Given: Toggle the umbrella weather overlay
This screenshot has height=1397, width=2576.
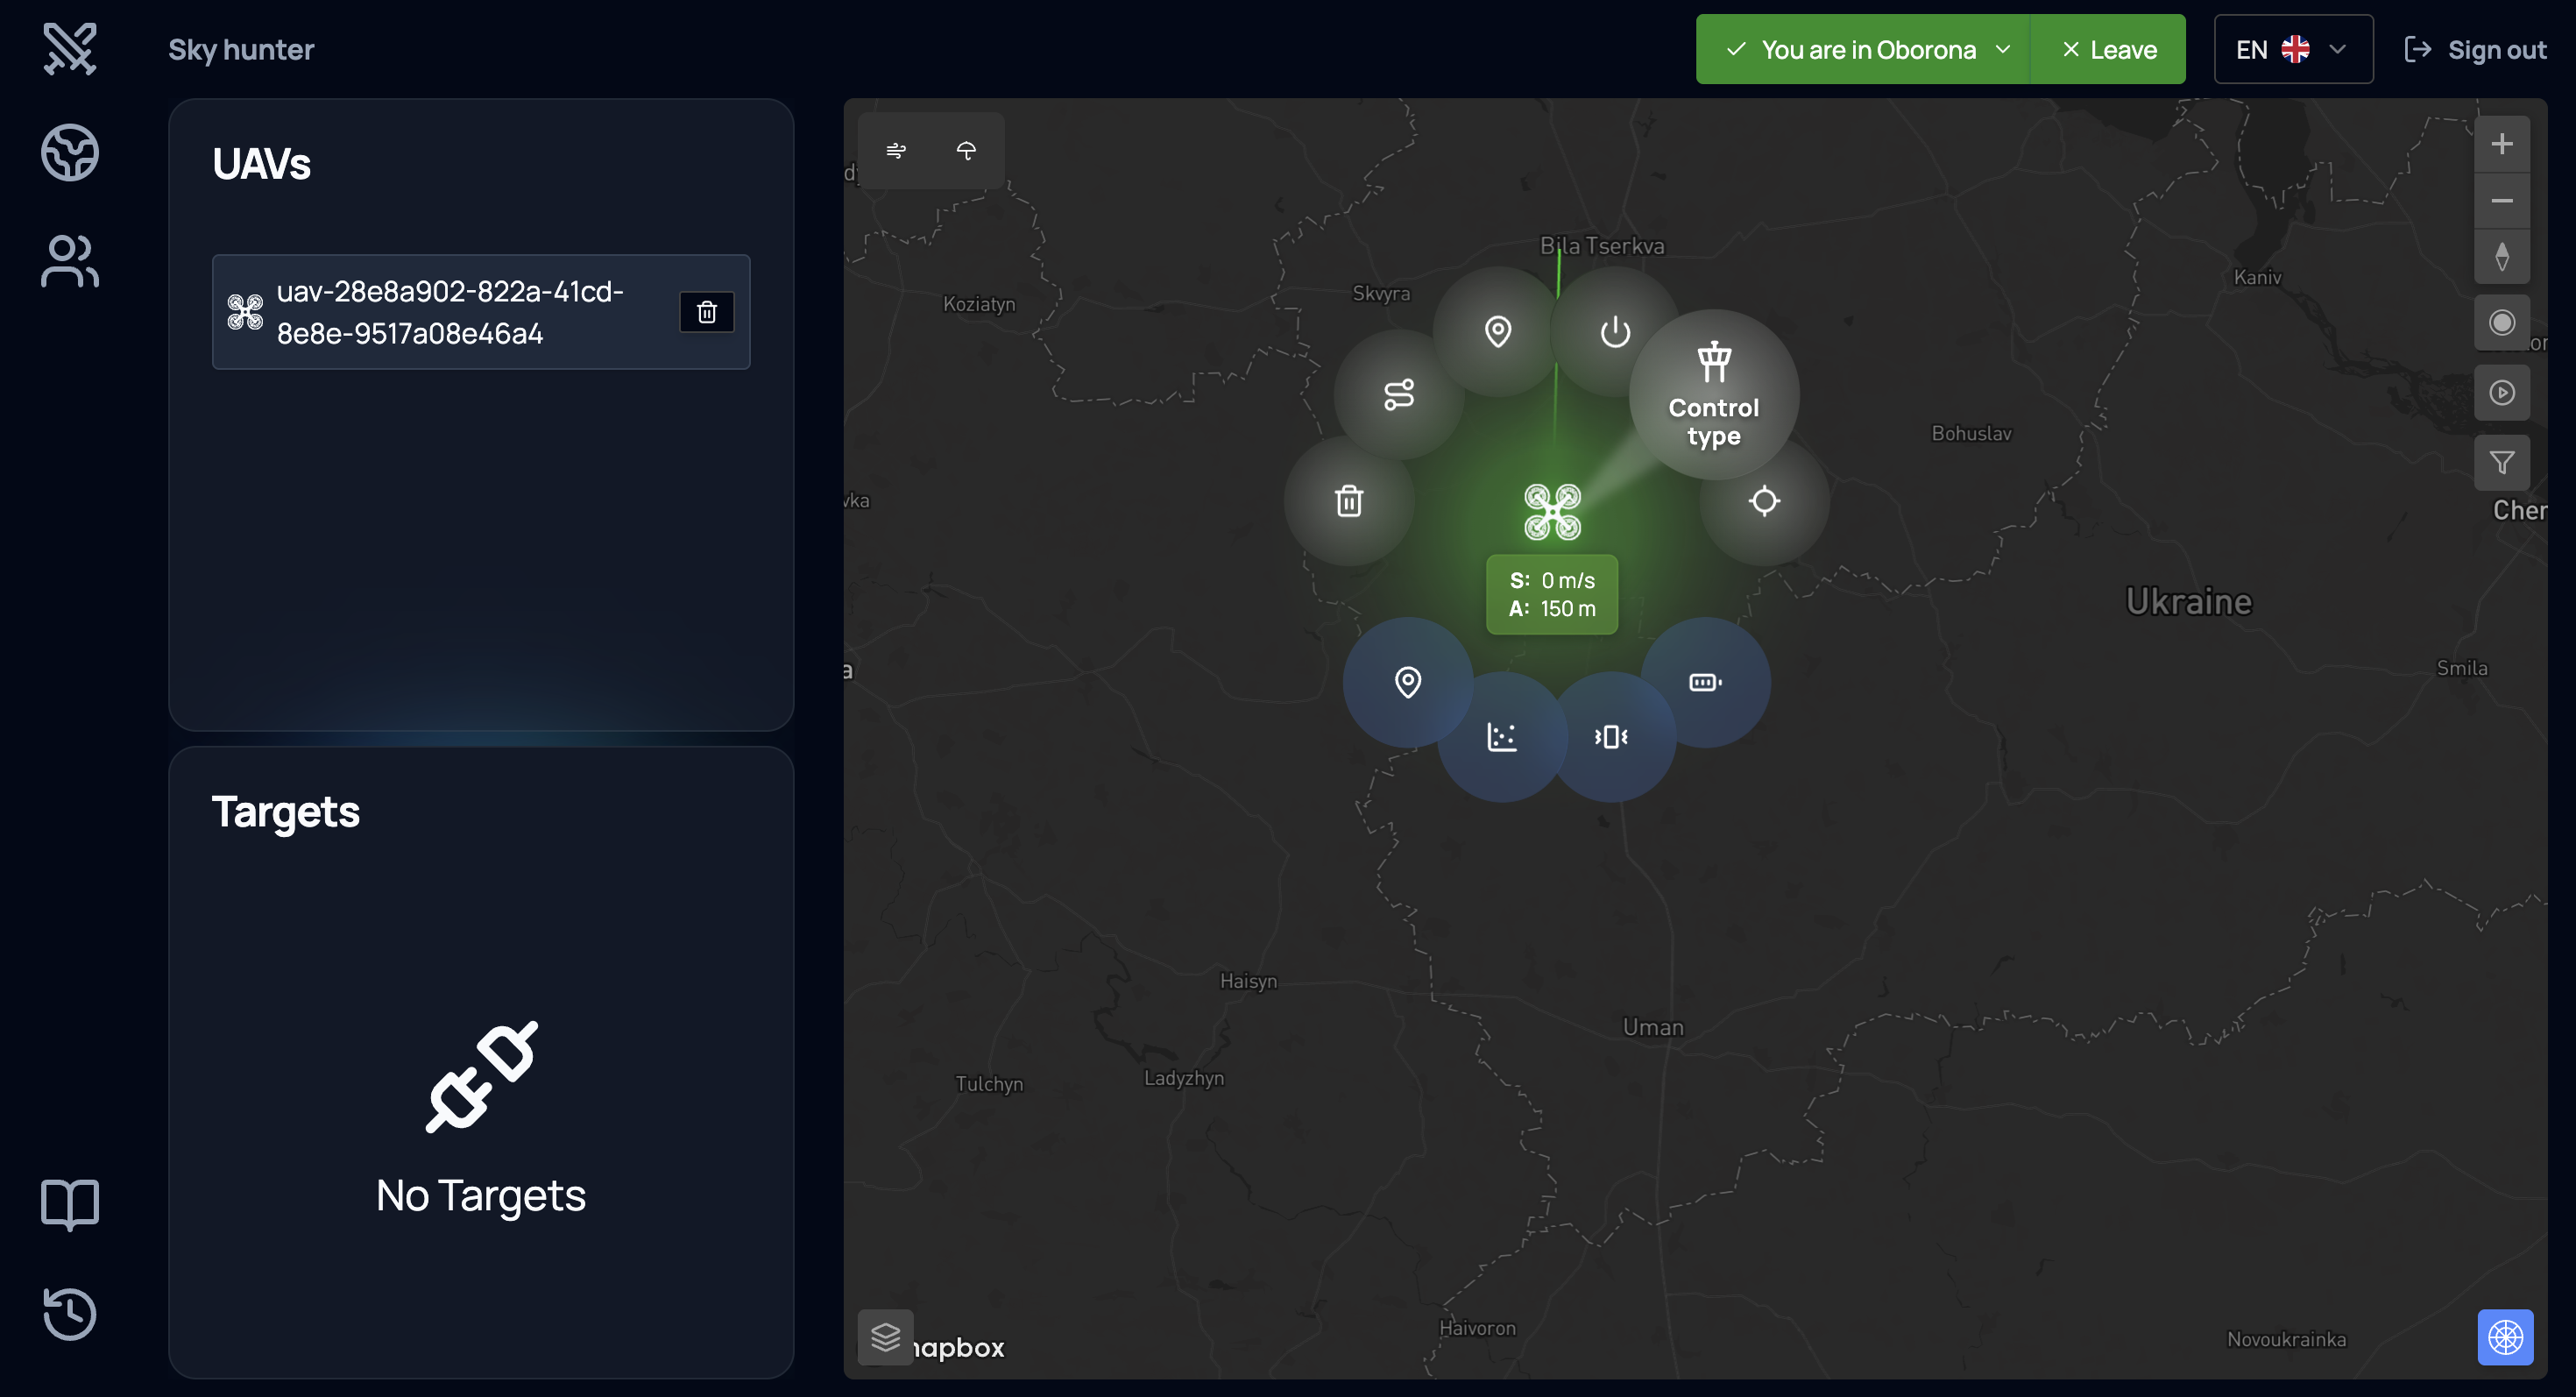Looking at the screenshot, I should click(966, 151).
